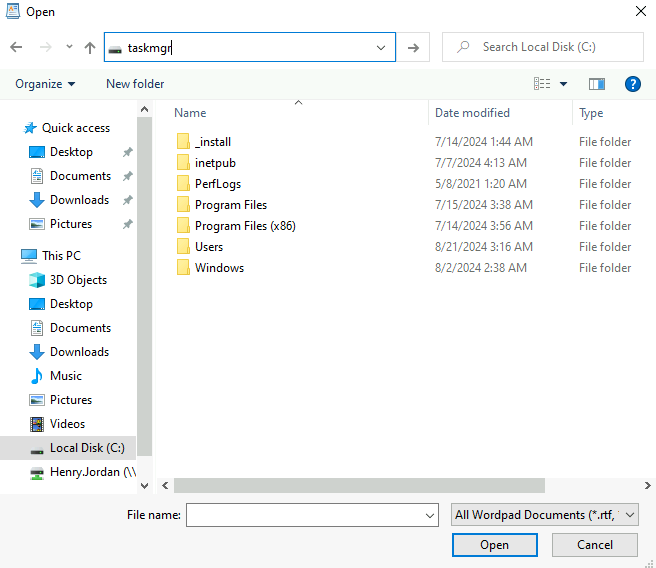Select the _install folder icon

pos(183,142)
